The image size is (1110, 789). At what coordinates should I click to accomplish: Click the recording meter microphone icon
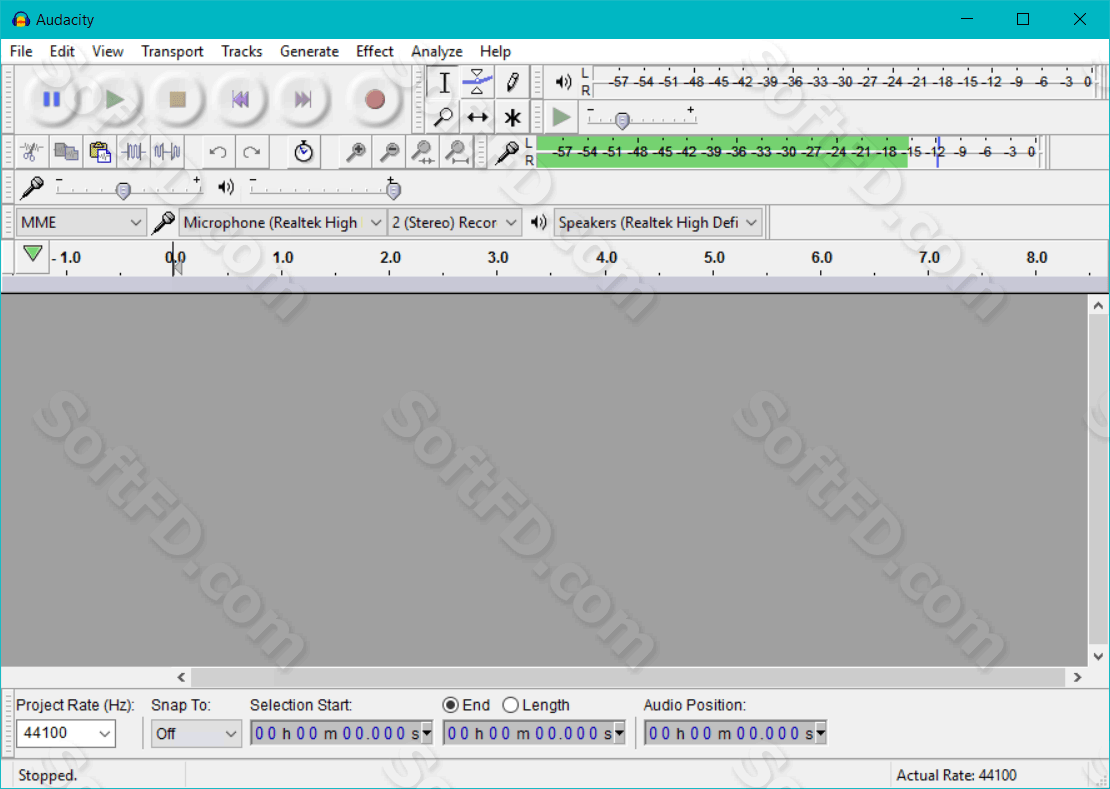click(x=506, y=152)
